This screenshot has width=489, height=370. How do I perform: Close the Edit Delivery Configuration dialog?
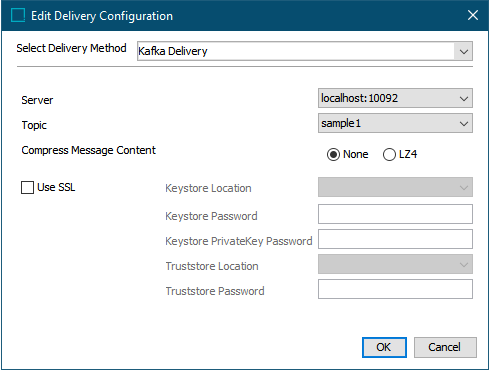(473, 15)
